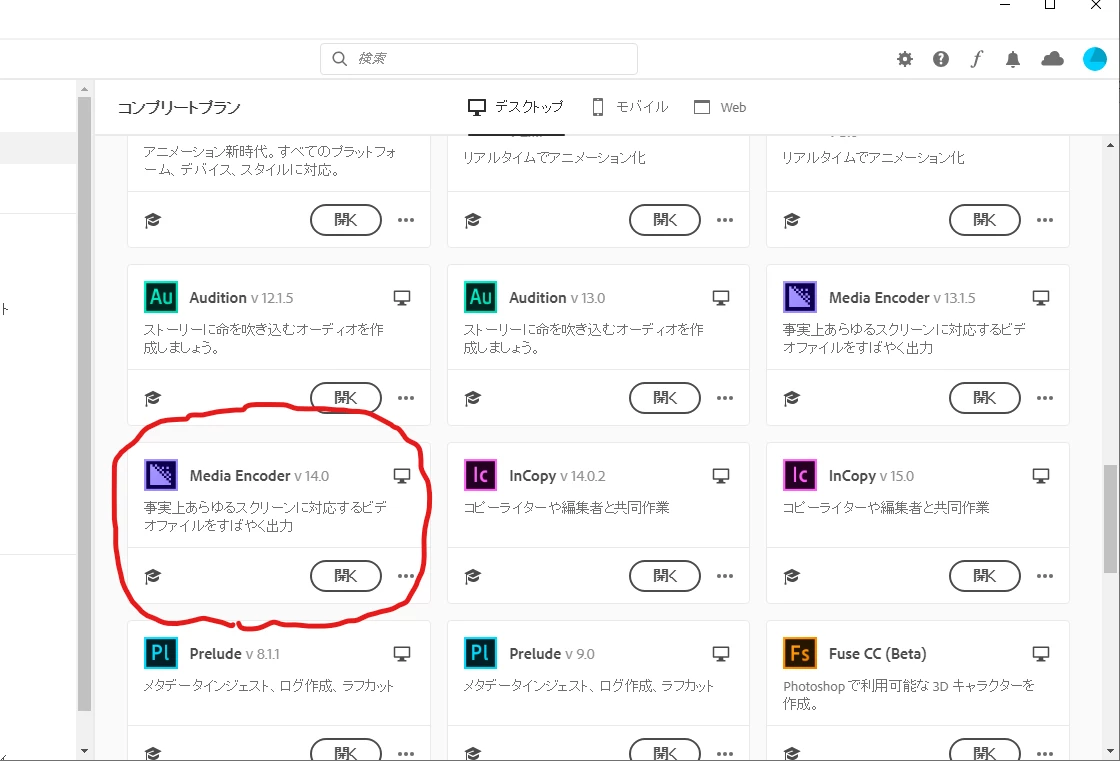The image size is (1120, 761).
Task: Click the Media Encoder v 13.1.5 app icon
Action: [800, 297]
